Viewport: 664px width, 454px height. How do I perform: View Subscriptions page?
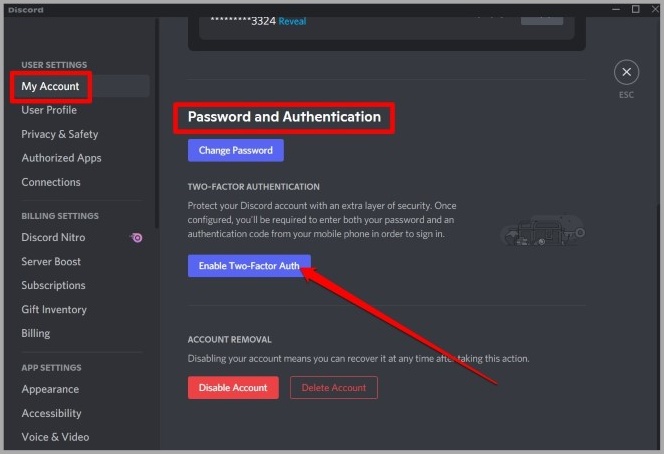click(53, 285)
